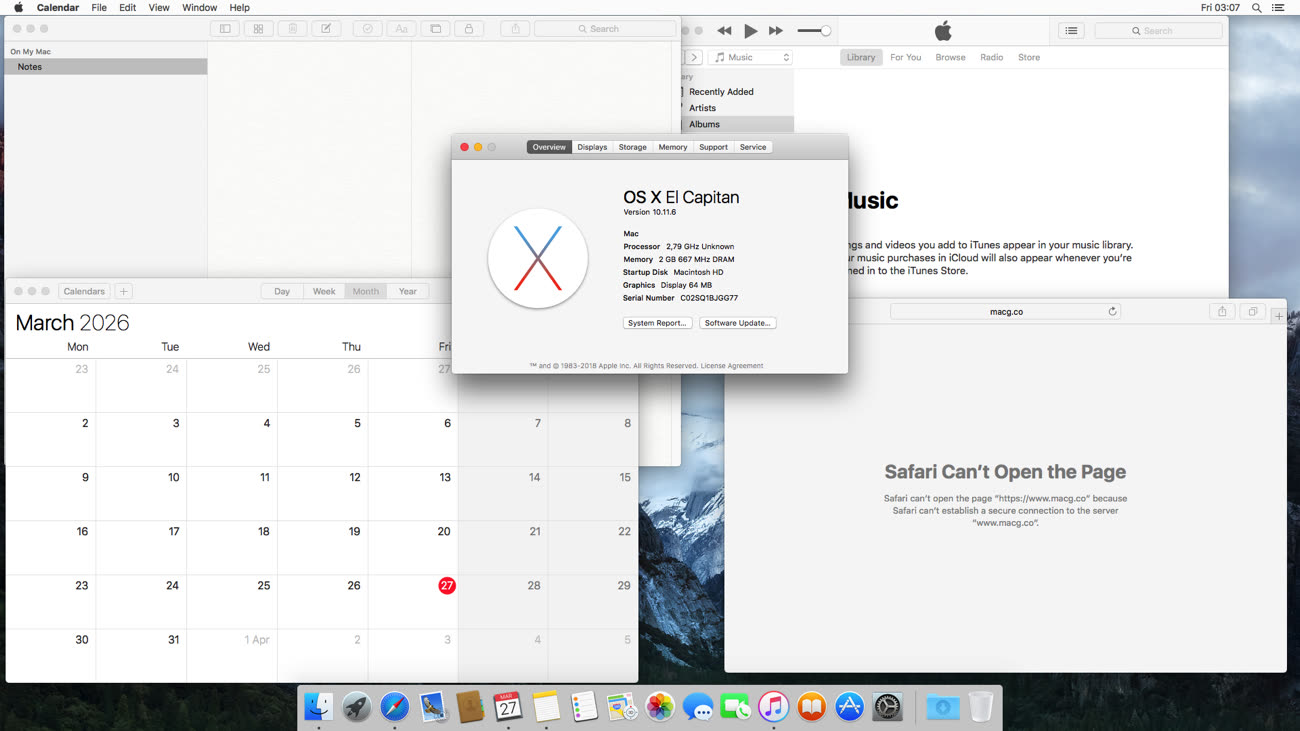This screenshot has height=731, width=1300.
Task: Expand the Calendars list button
Action: click(x=84, y=291)
